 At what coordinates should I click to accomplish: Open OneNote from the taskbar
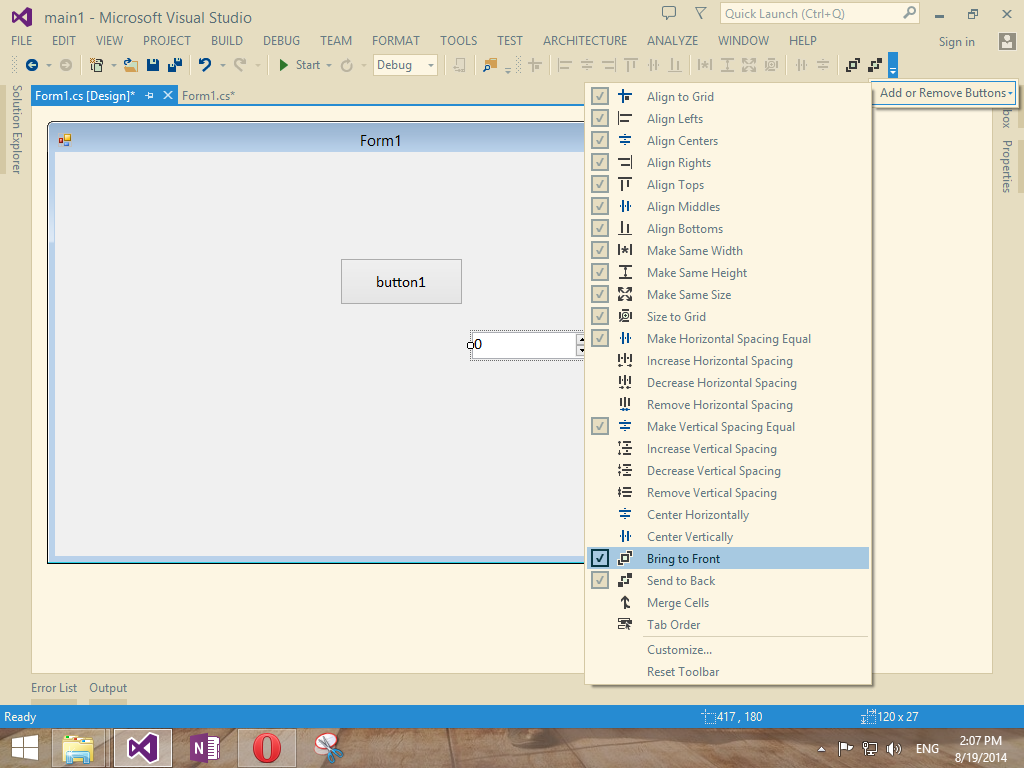204,748
